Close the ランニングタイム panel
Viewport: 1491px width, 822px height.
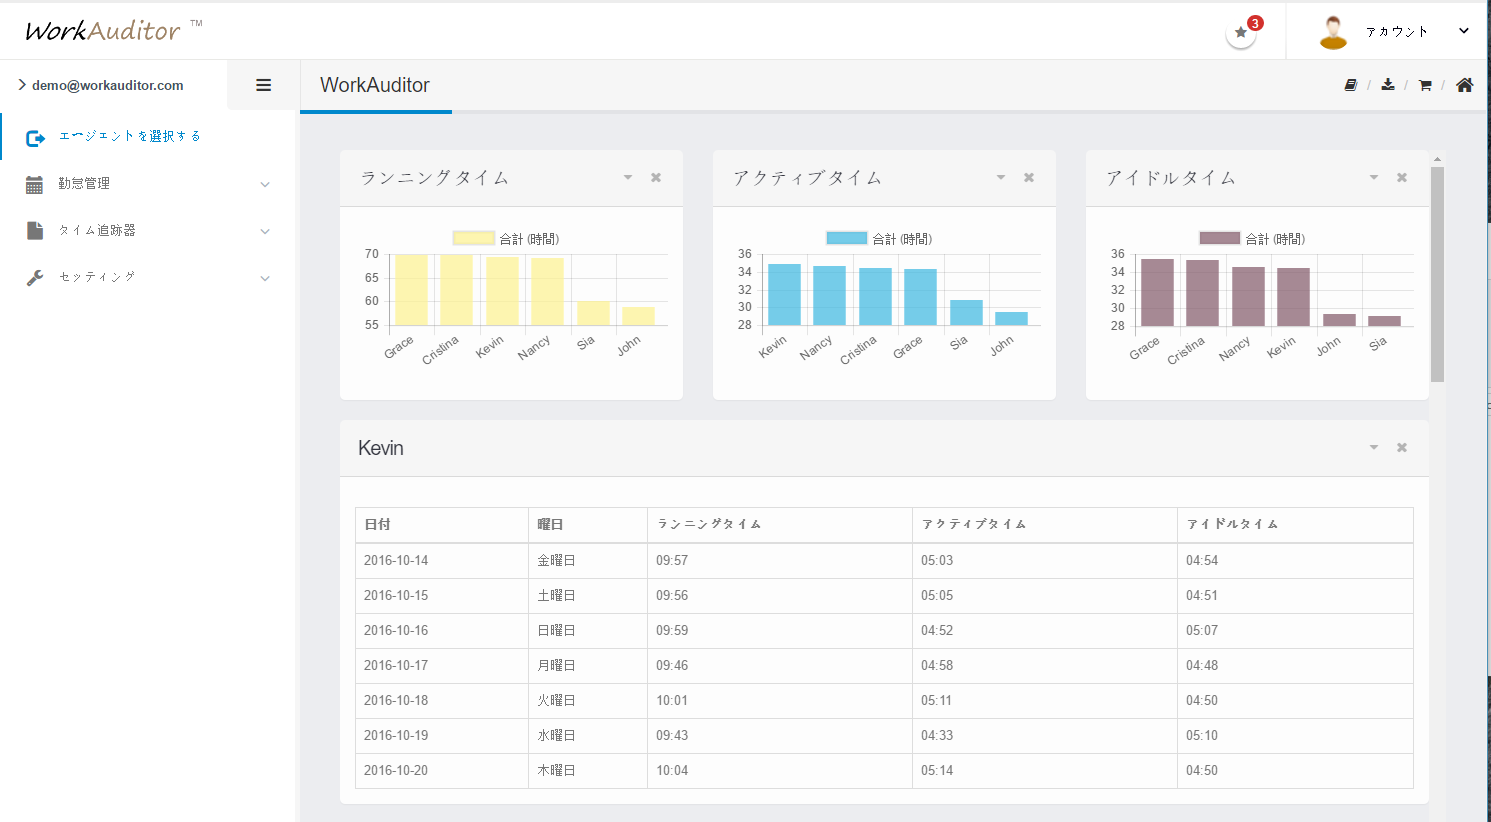(x=656, y=177)
